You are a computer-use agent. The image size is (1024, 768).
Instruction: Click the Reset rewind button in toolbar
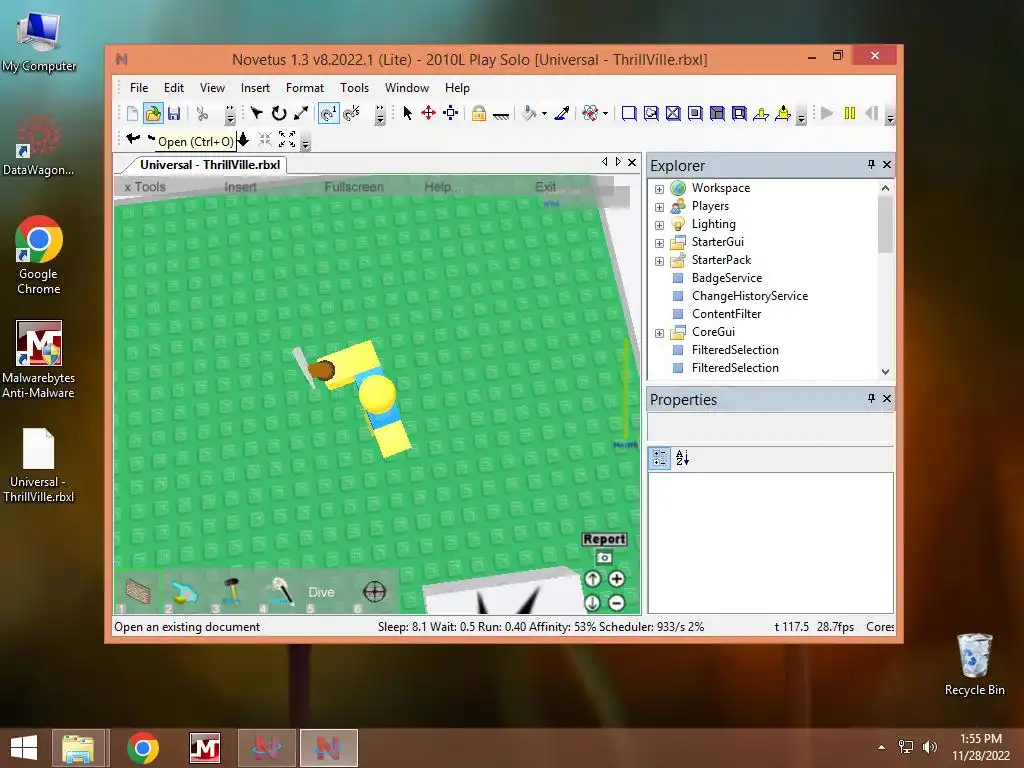871,113
